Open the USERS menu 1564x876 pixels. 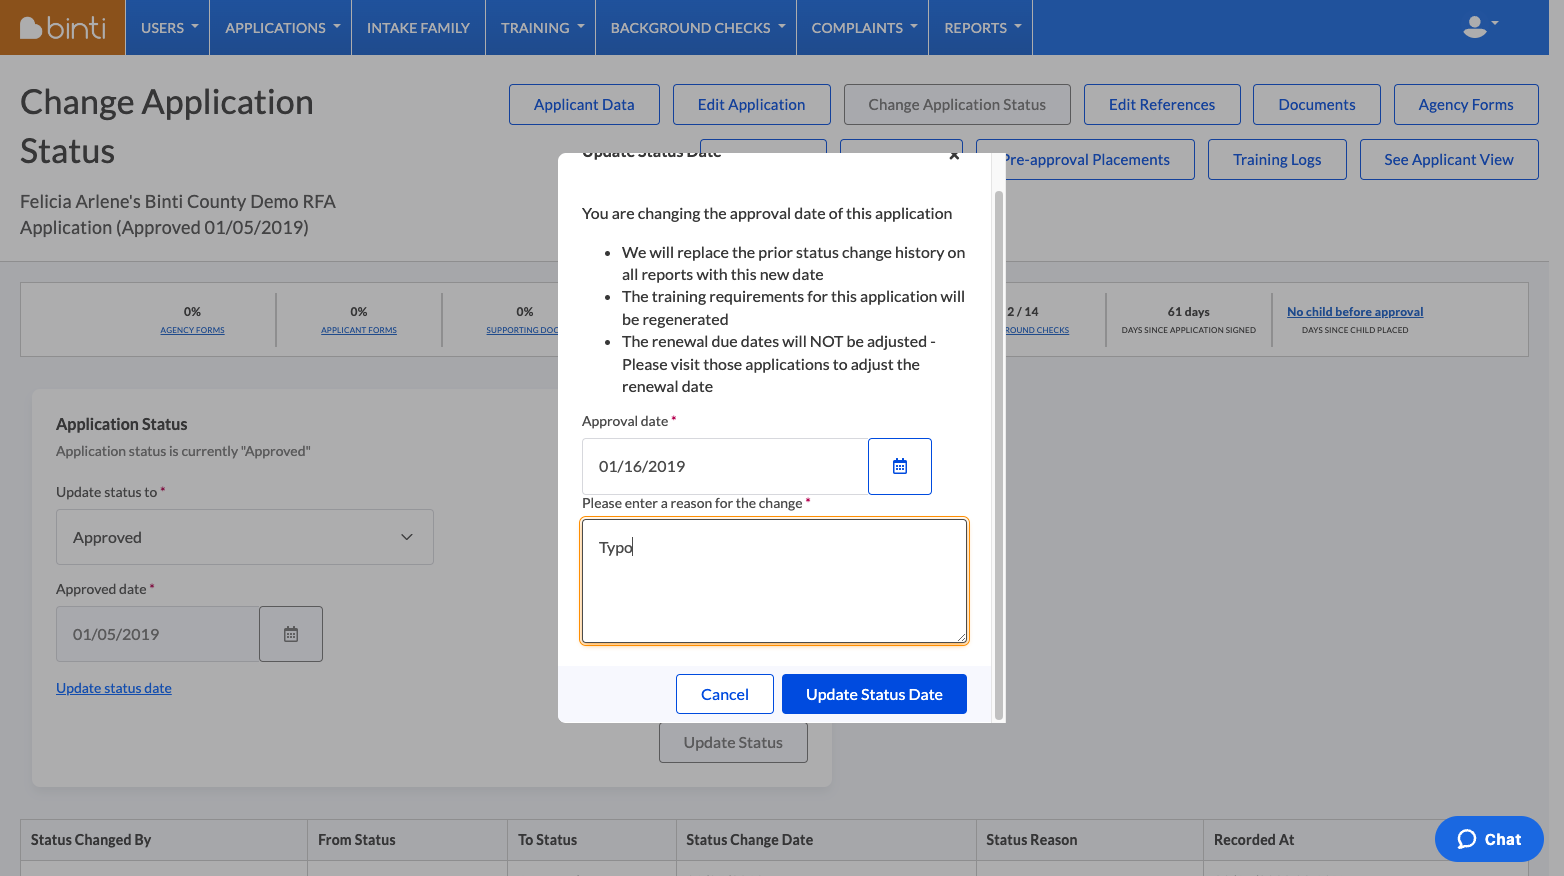tap(169, 28)
